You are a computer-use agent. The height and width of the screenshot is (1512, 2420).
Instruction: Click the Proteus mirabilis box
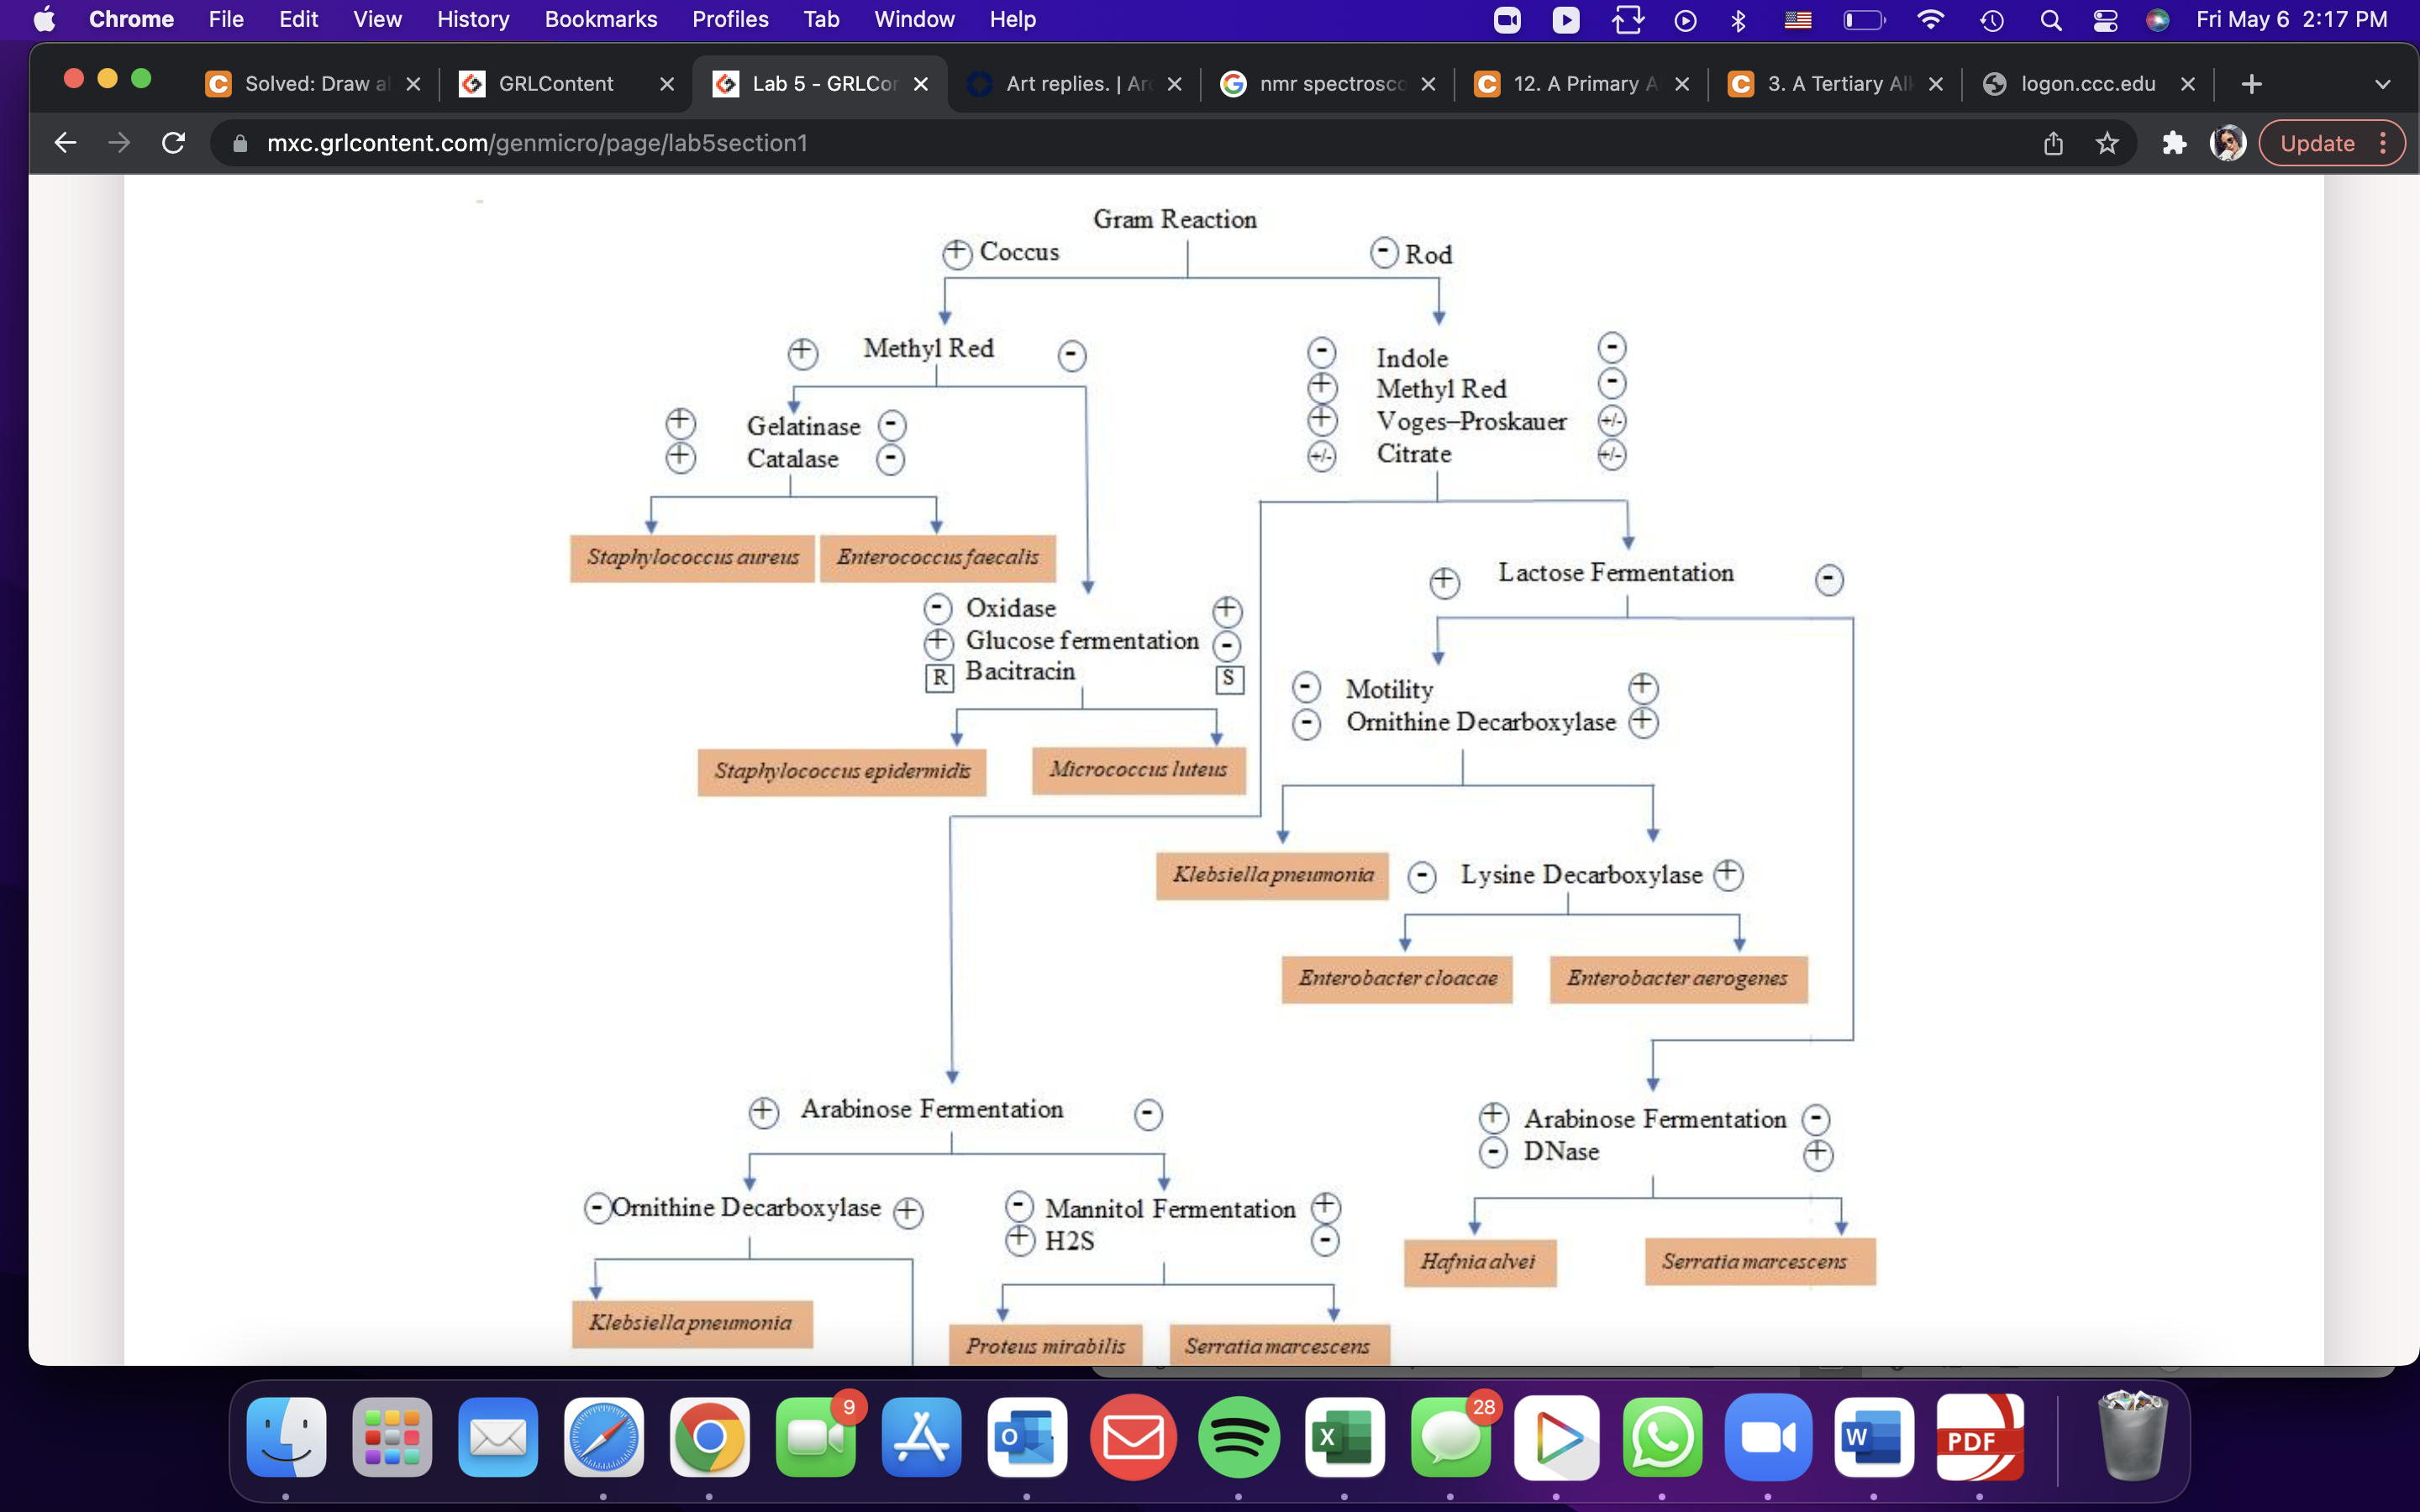(x=1046, y=1346)
